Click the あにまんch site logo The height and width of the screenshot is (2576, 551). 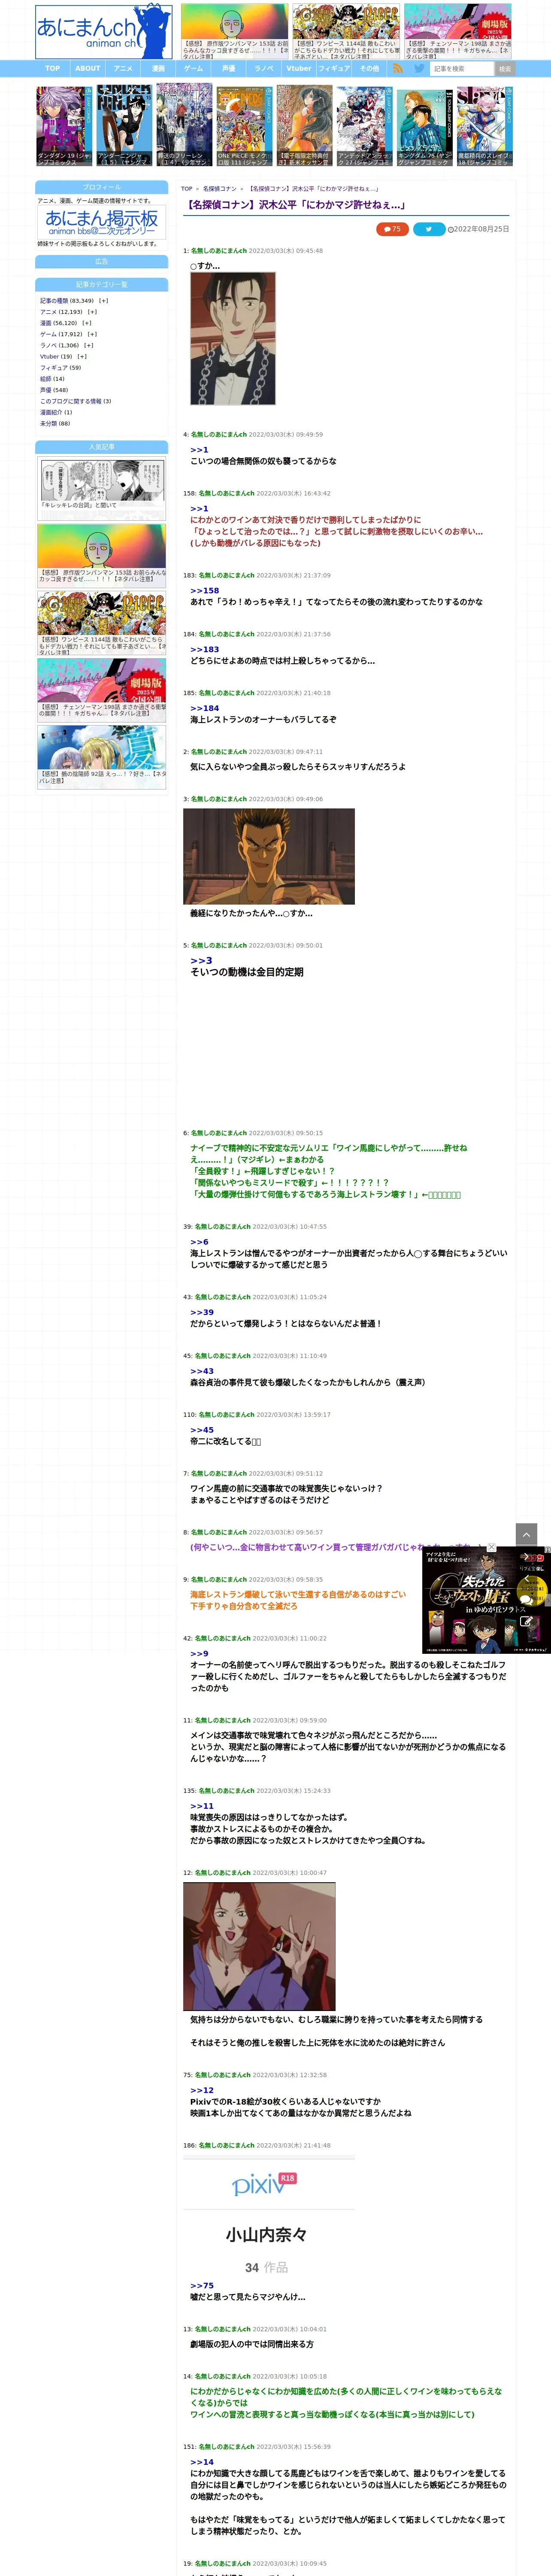(x=103, y=32)
